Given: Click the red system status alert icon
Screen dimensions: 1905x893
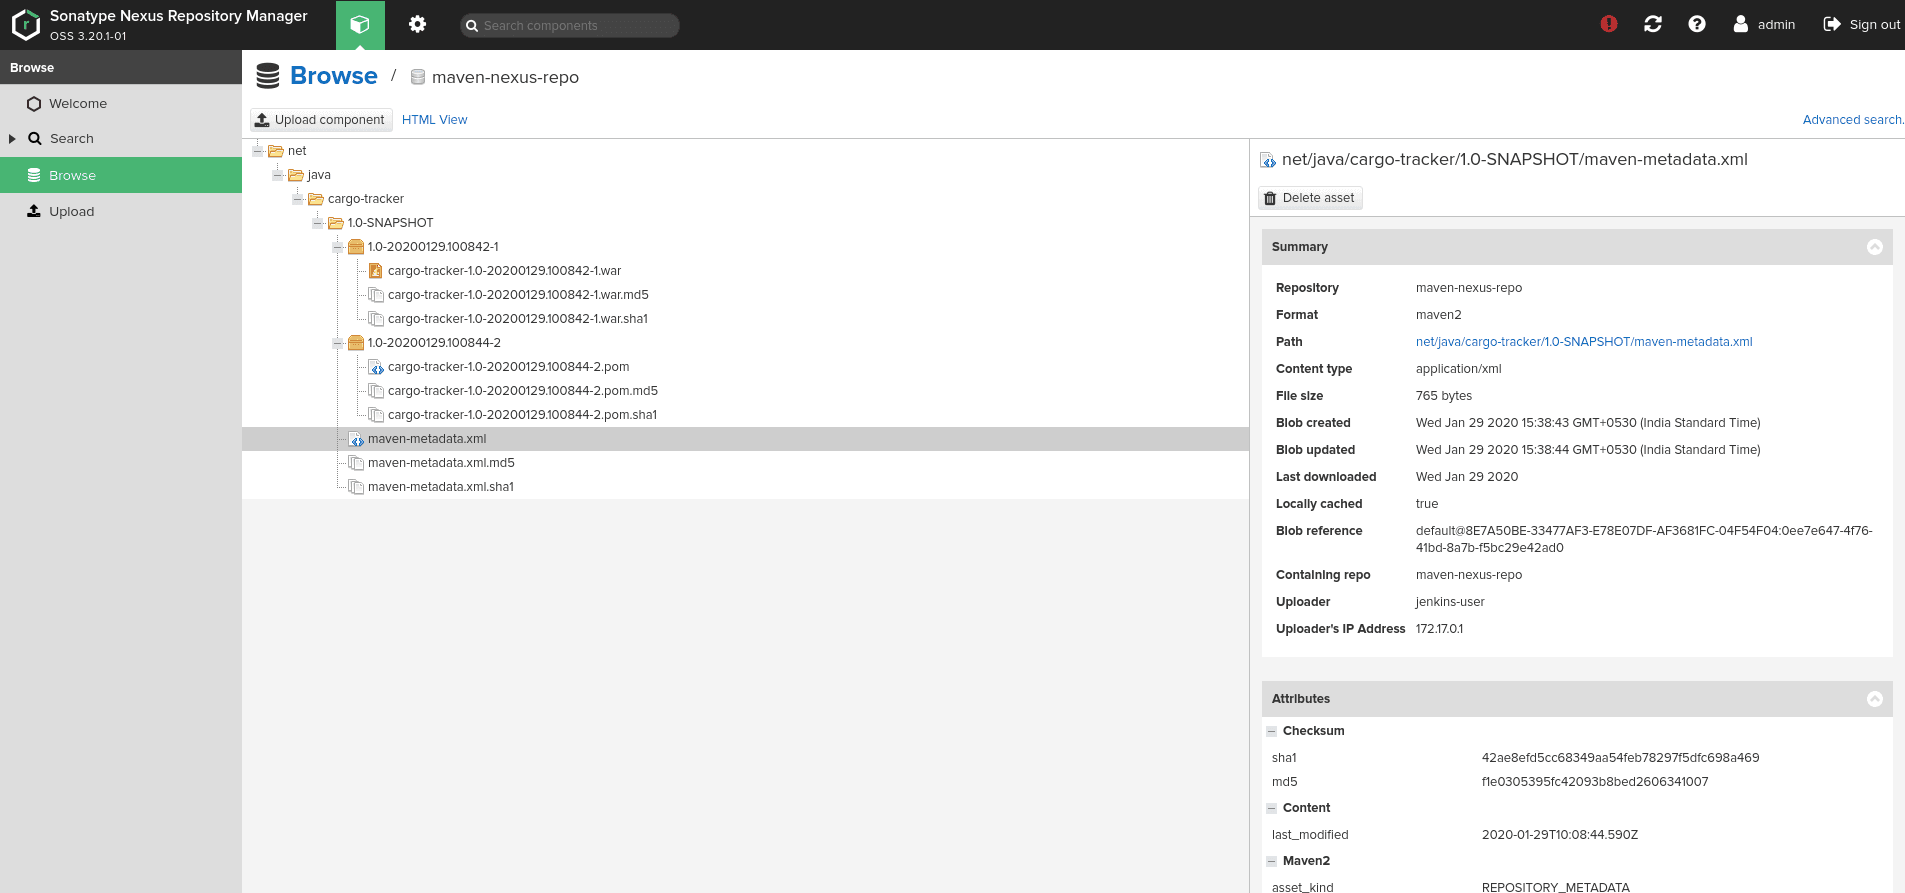Looking at the screenshot, I should [1608, 24].
